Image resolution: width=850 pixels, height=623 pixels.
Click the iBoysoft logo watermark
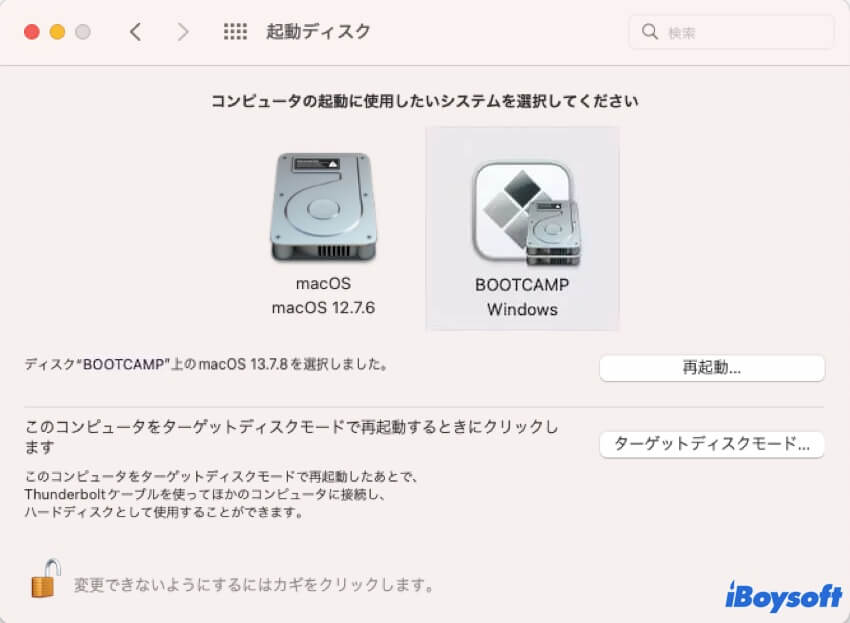pos(784,596)
